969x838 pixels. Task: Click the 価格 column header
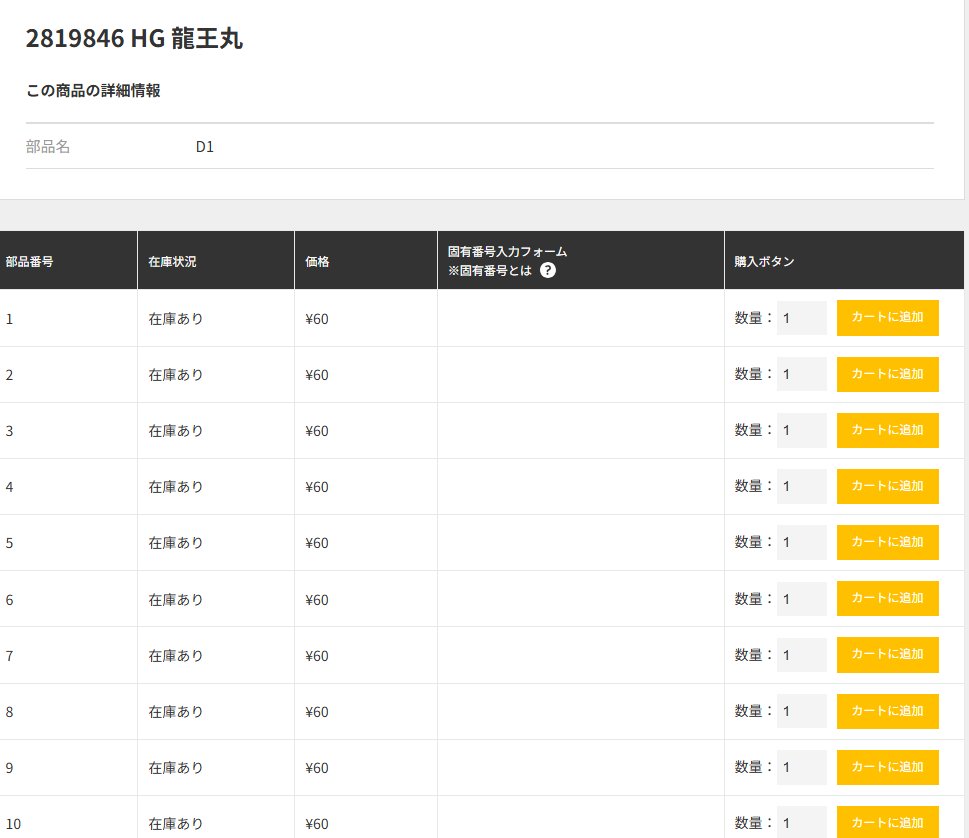(317, 261)
